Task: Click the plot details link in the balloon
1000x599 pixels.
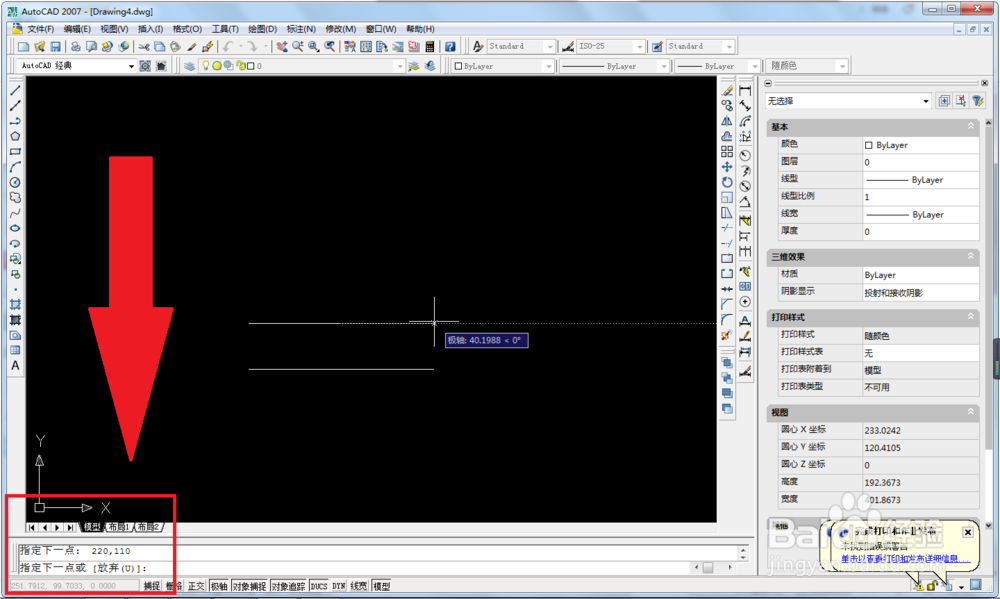Action: pyautogui.click(x=904, y=559)
